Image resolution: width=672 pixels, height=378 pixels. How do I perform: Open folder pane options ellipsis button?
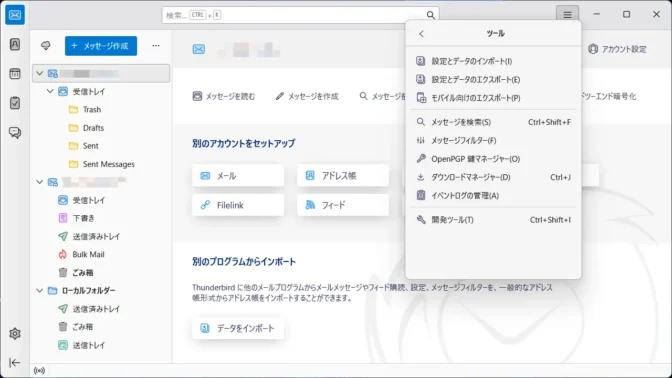[x=156, y=46]
